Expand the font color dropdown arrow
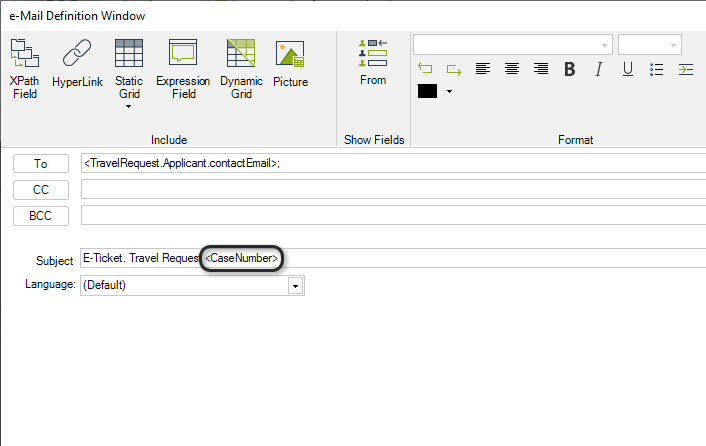 [449, 91]
